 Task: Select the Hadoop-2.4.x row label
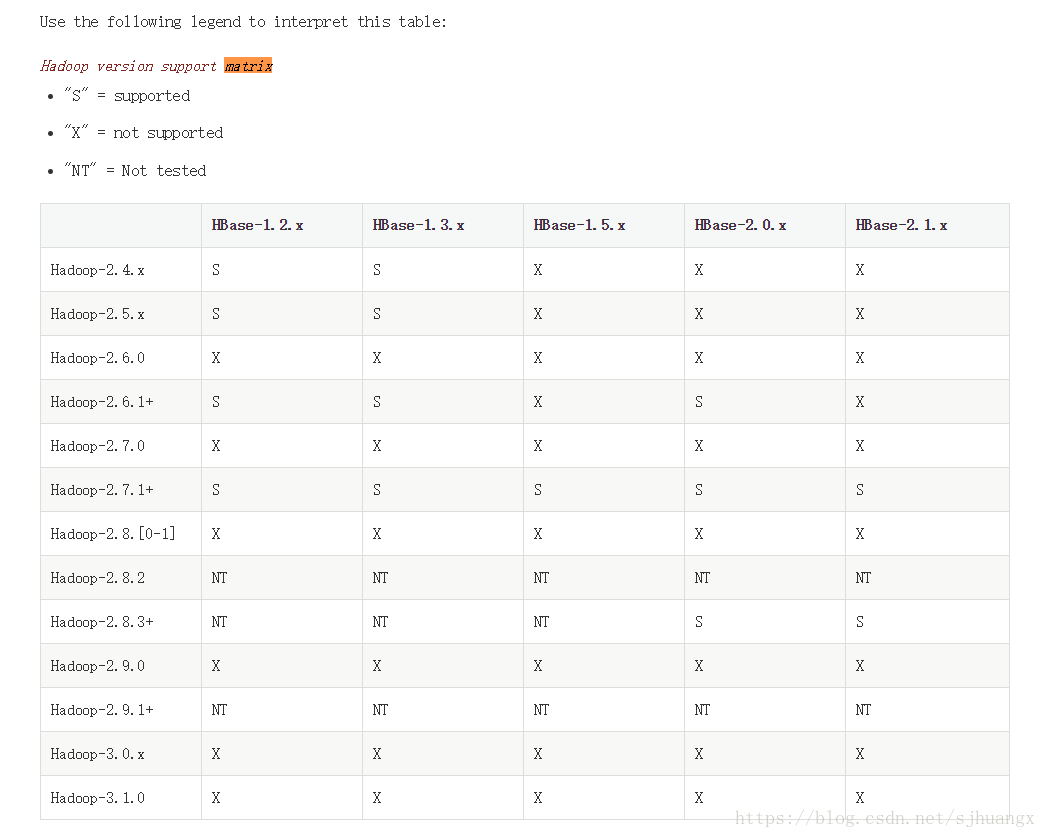(97, 270)
